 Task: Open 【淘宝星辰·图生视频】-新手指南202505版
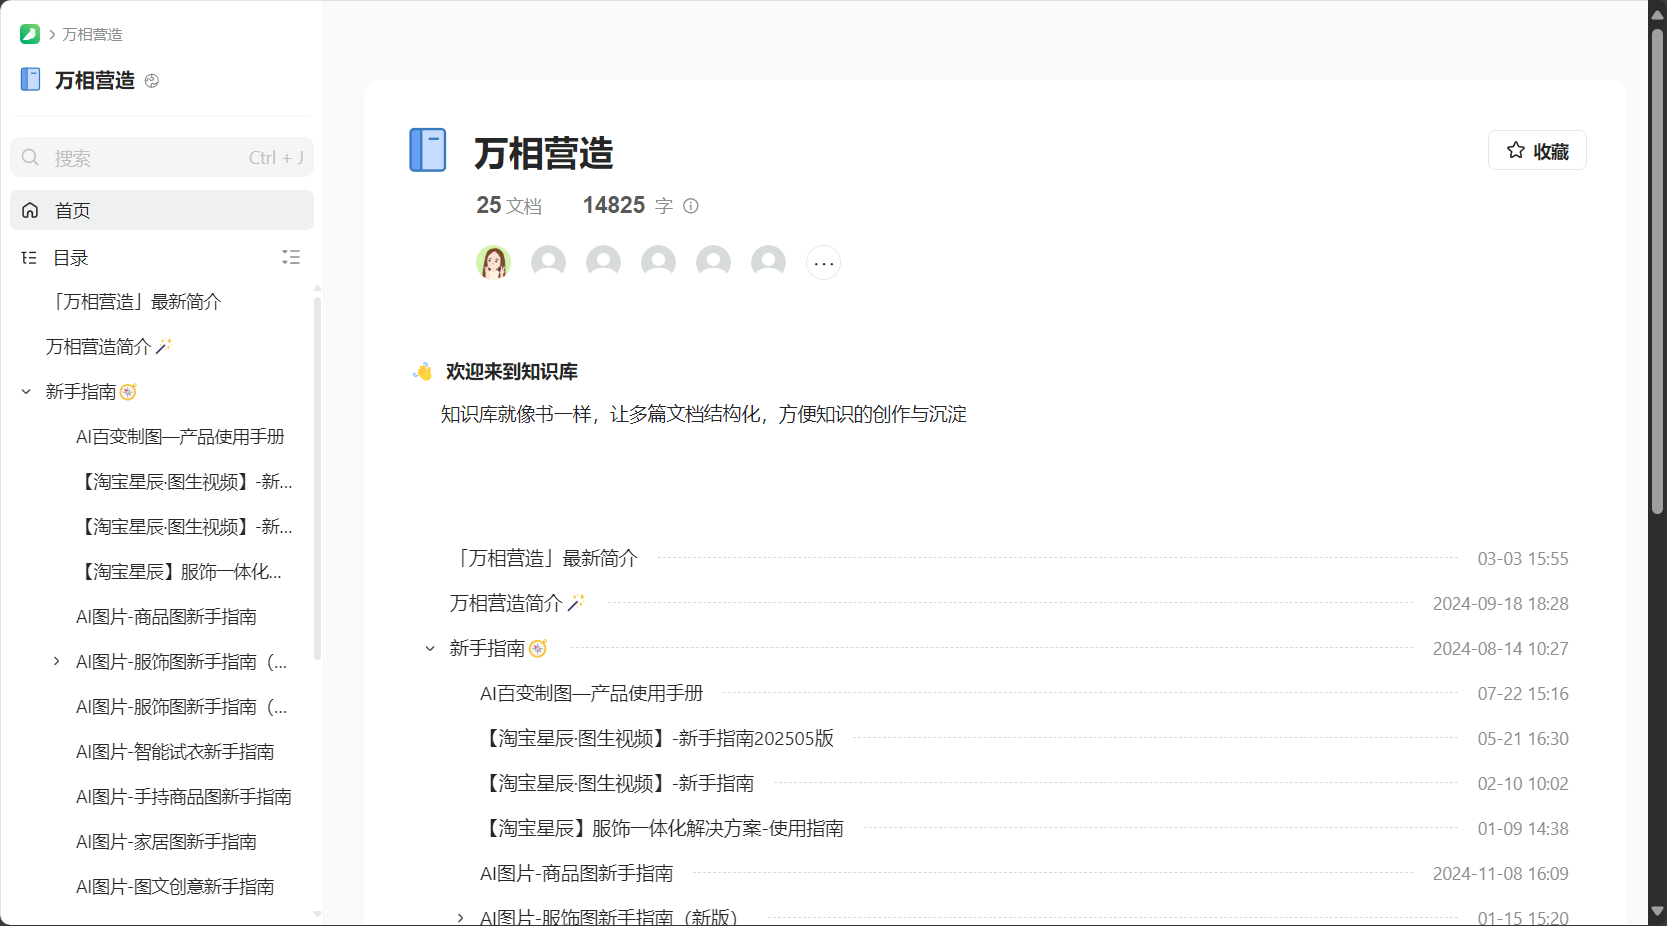657,738
